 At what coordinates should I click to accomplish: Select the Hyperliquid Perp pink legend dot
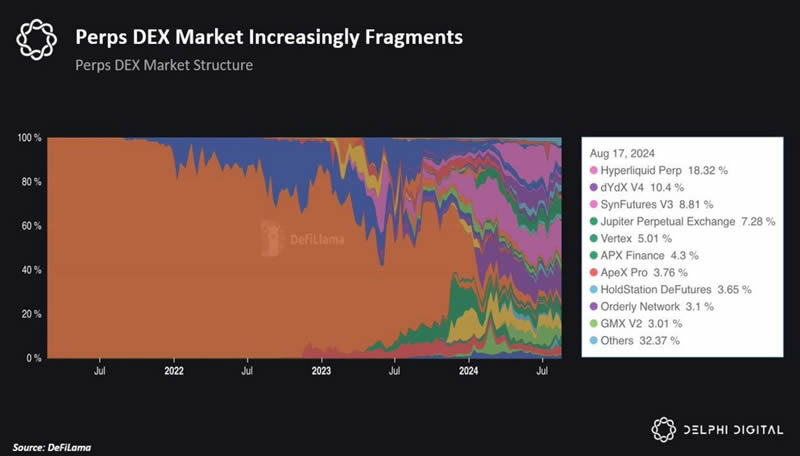pos(593,170)
